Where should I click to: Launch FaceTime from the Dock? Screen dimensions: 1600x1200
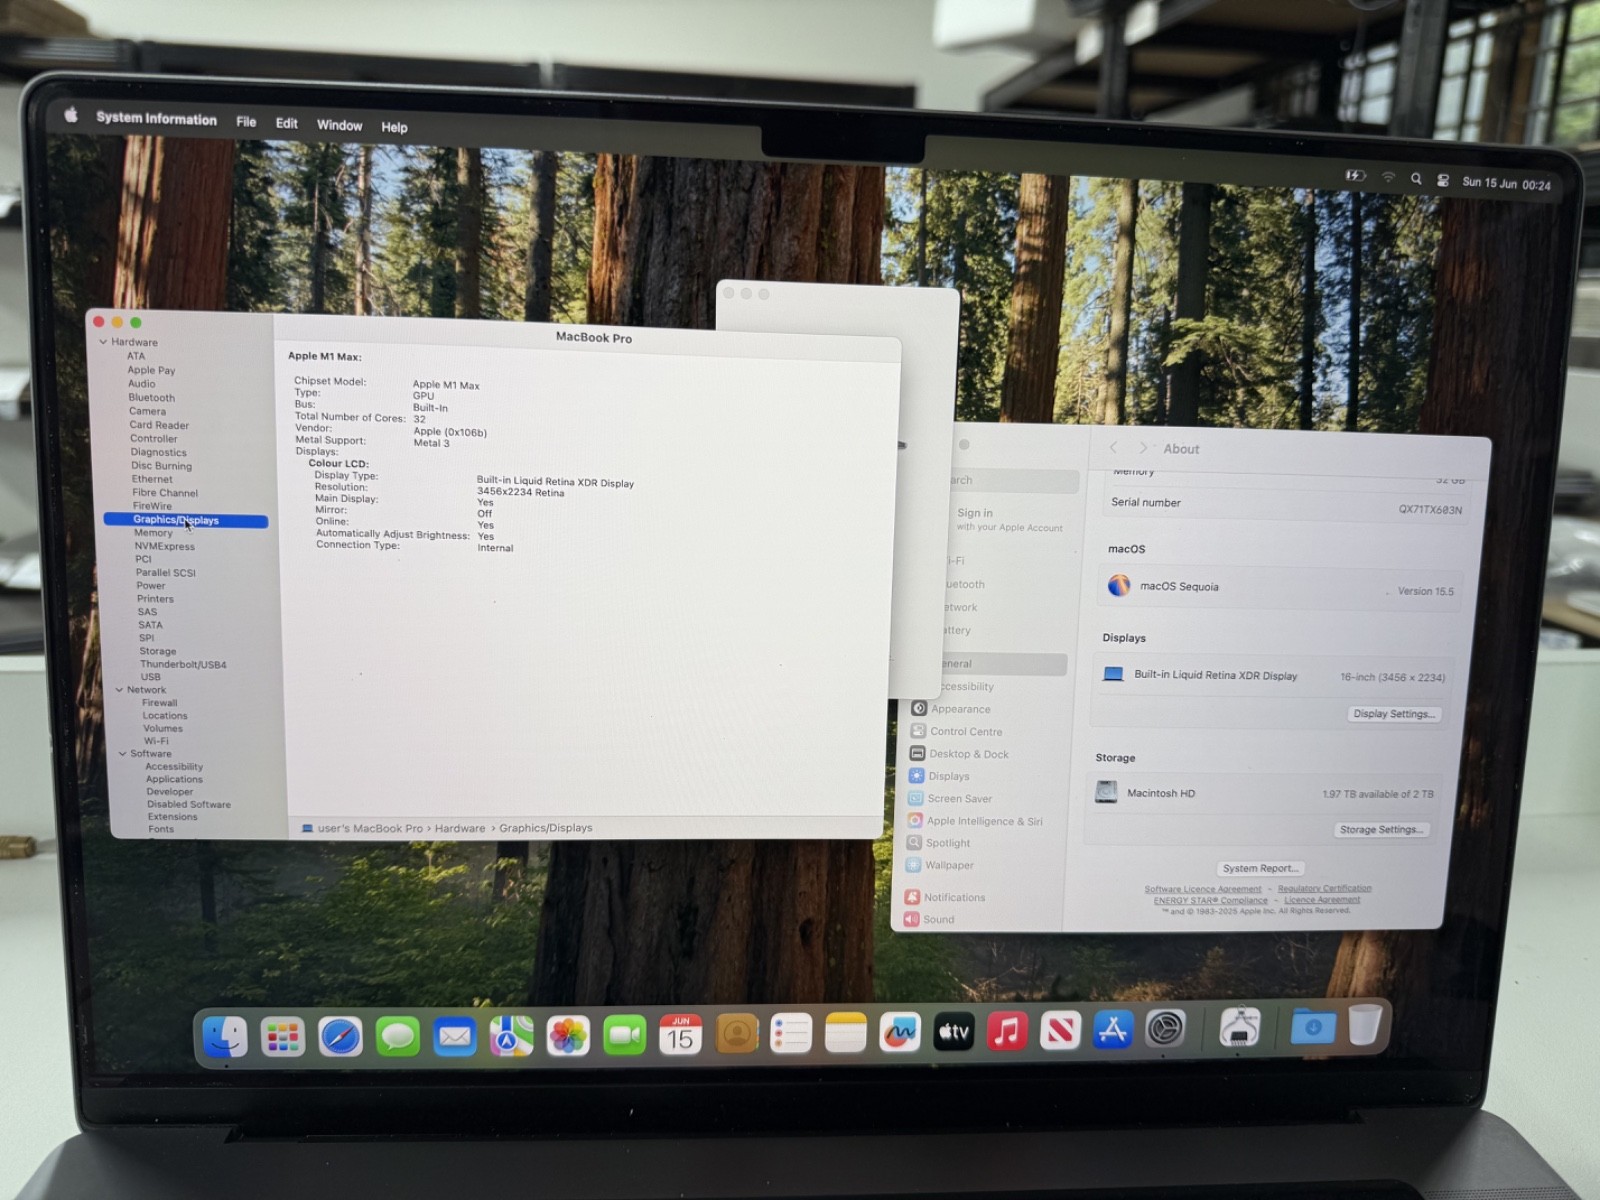coord(625,1035)
